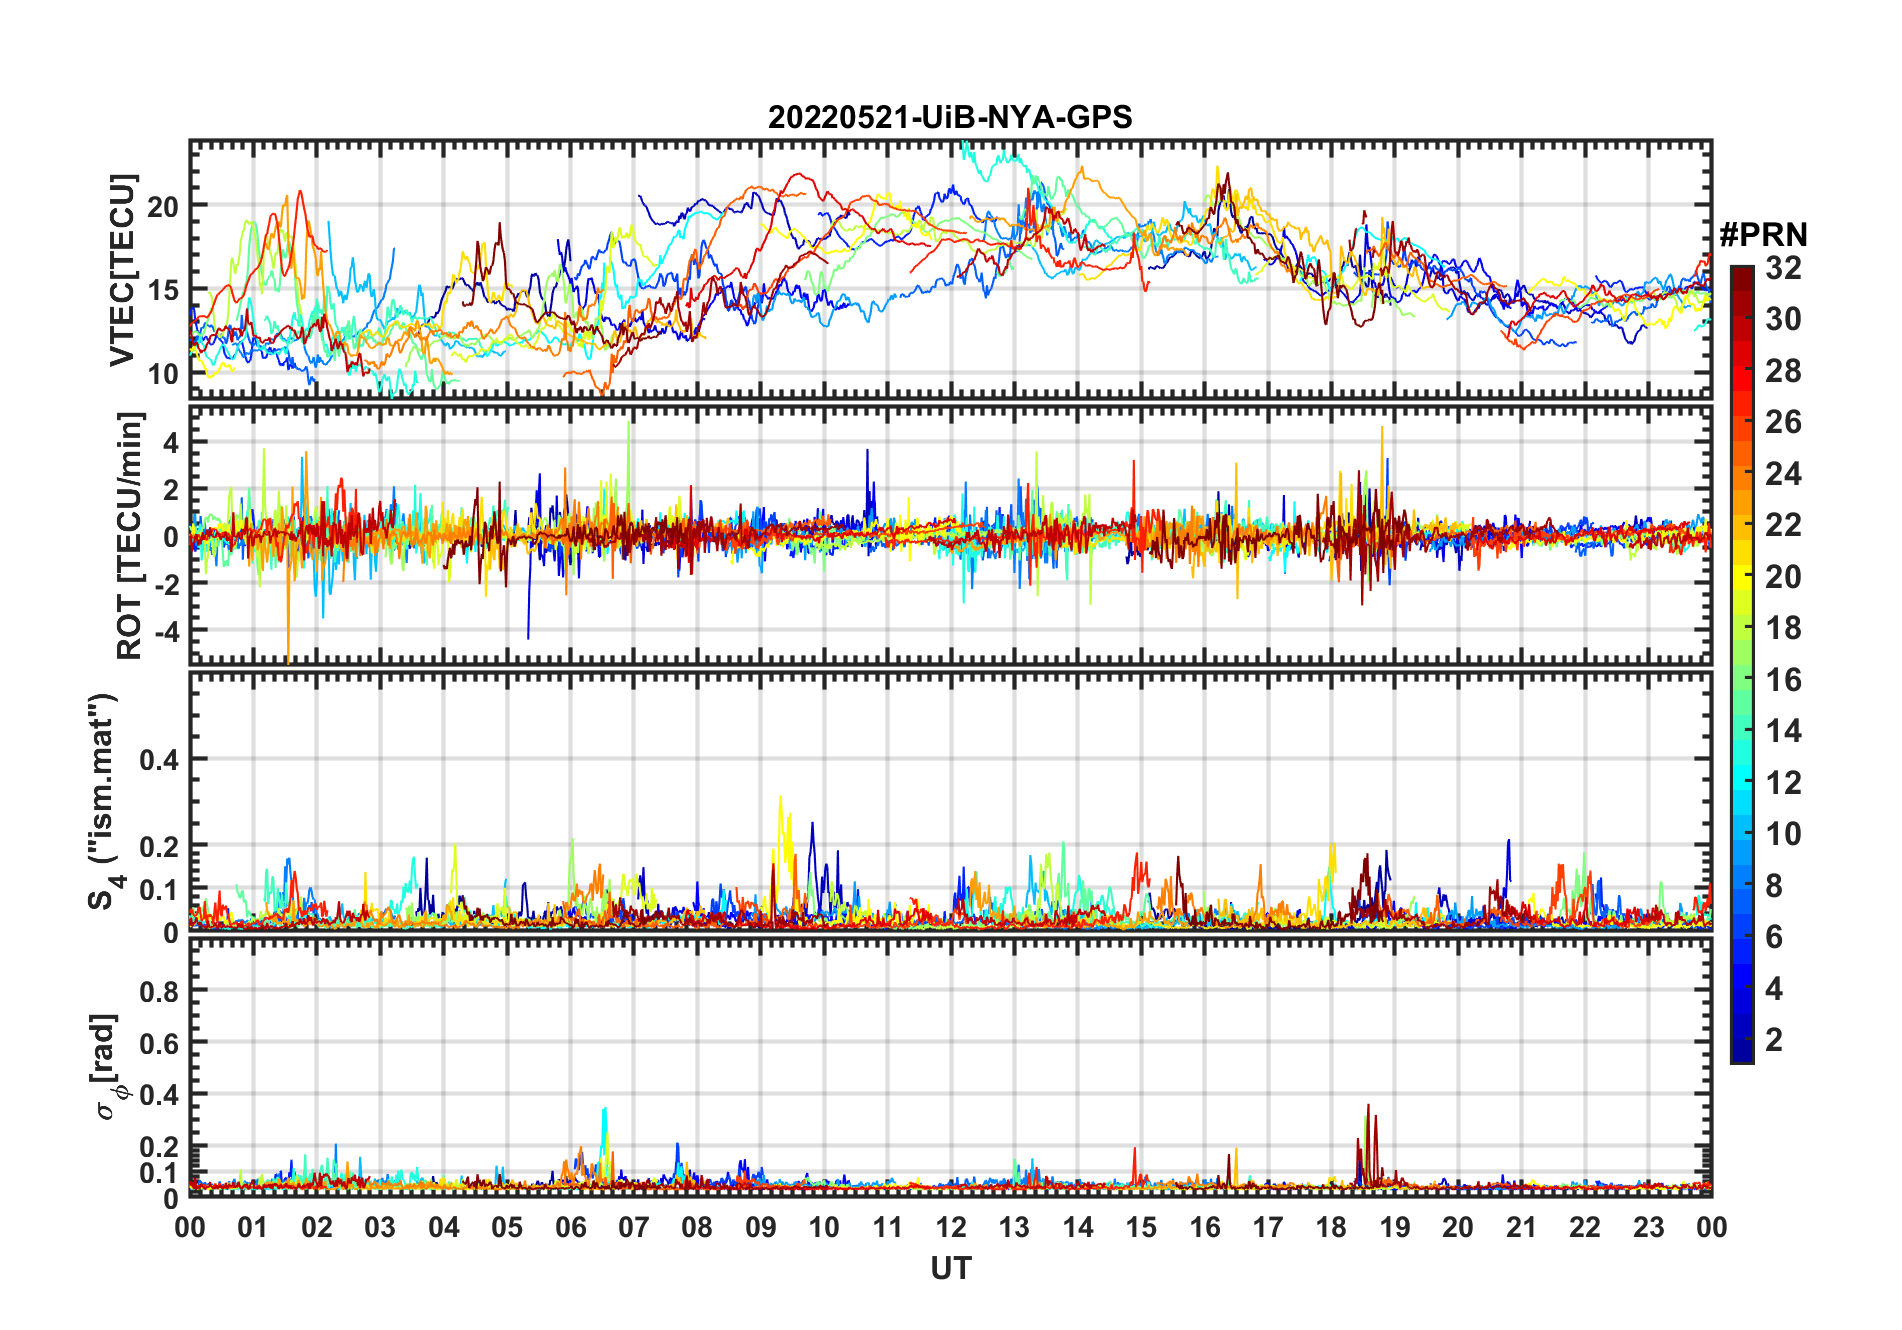Click the S4 scintillation plot panel
The width and height of the screenshot is (1902, 1330).
[x=951, y=801]
